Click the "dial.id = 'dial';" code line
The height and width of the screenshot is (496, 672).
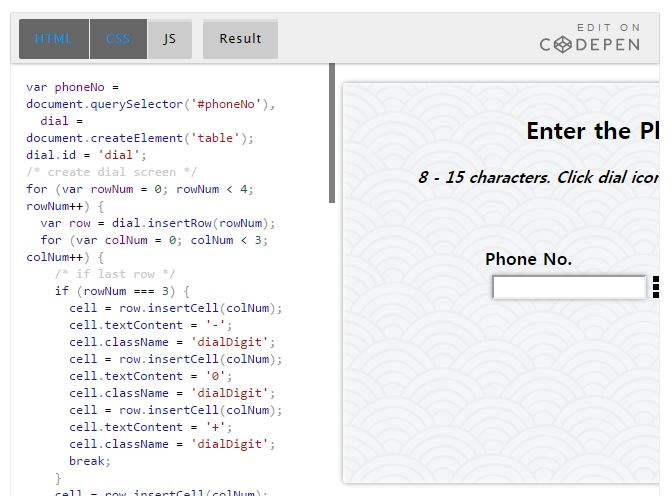pyautogui.click(x=86, y=155)
